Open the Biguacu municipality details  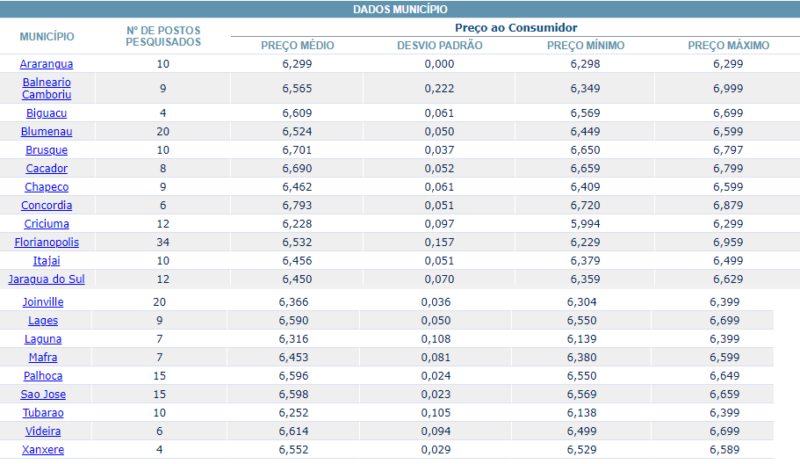pyautogui.click(x=46, y=113)
